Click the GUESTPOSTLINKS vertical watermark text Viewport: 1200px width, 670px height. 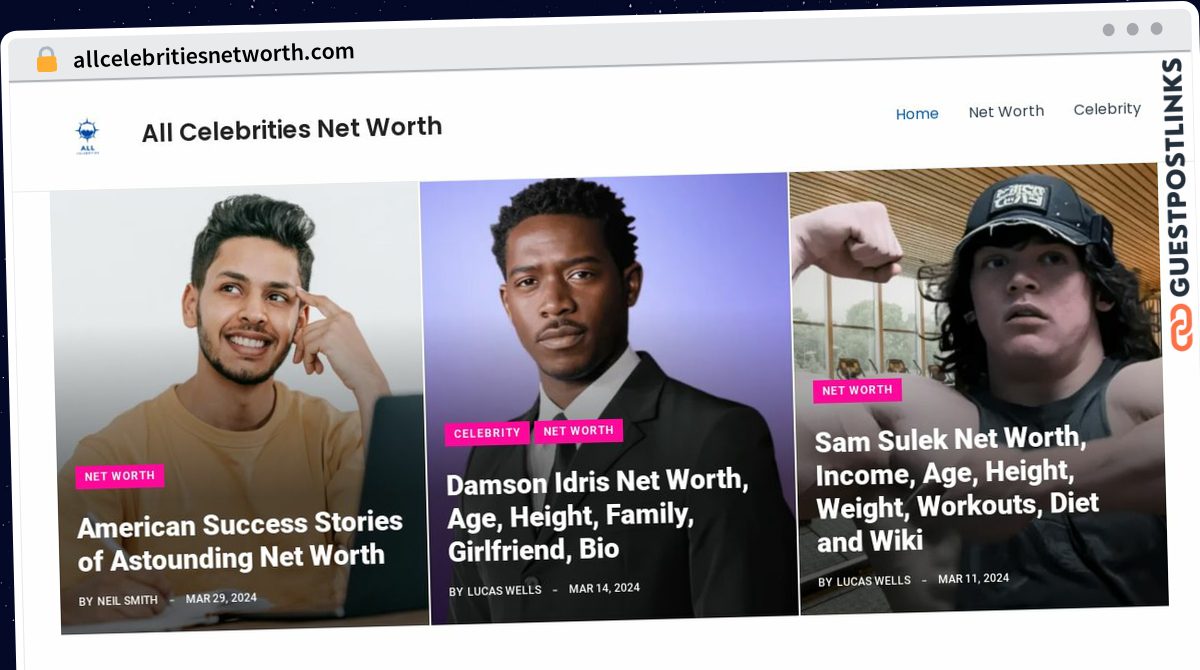[x=1181, y=177]
